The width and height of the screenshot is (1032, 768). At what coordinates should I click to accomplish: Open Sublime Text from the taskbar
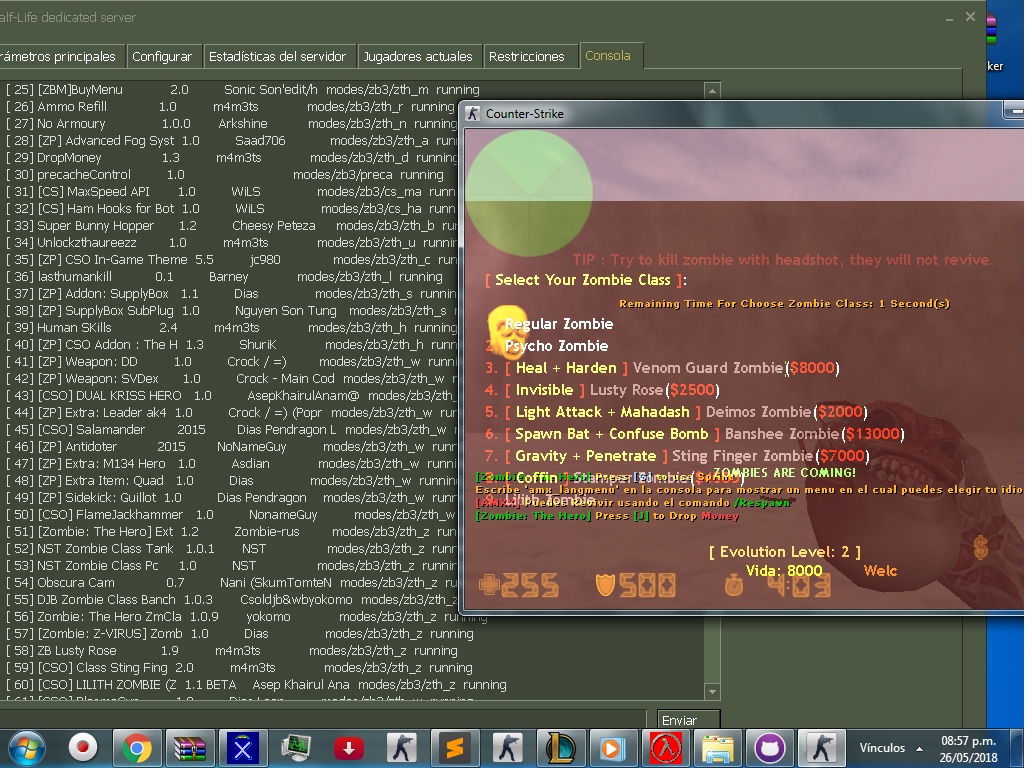(x=455, y=748)
